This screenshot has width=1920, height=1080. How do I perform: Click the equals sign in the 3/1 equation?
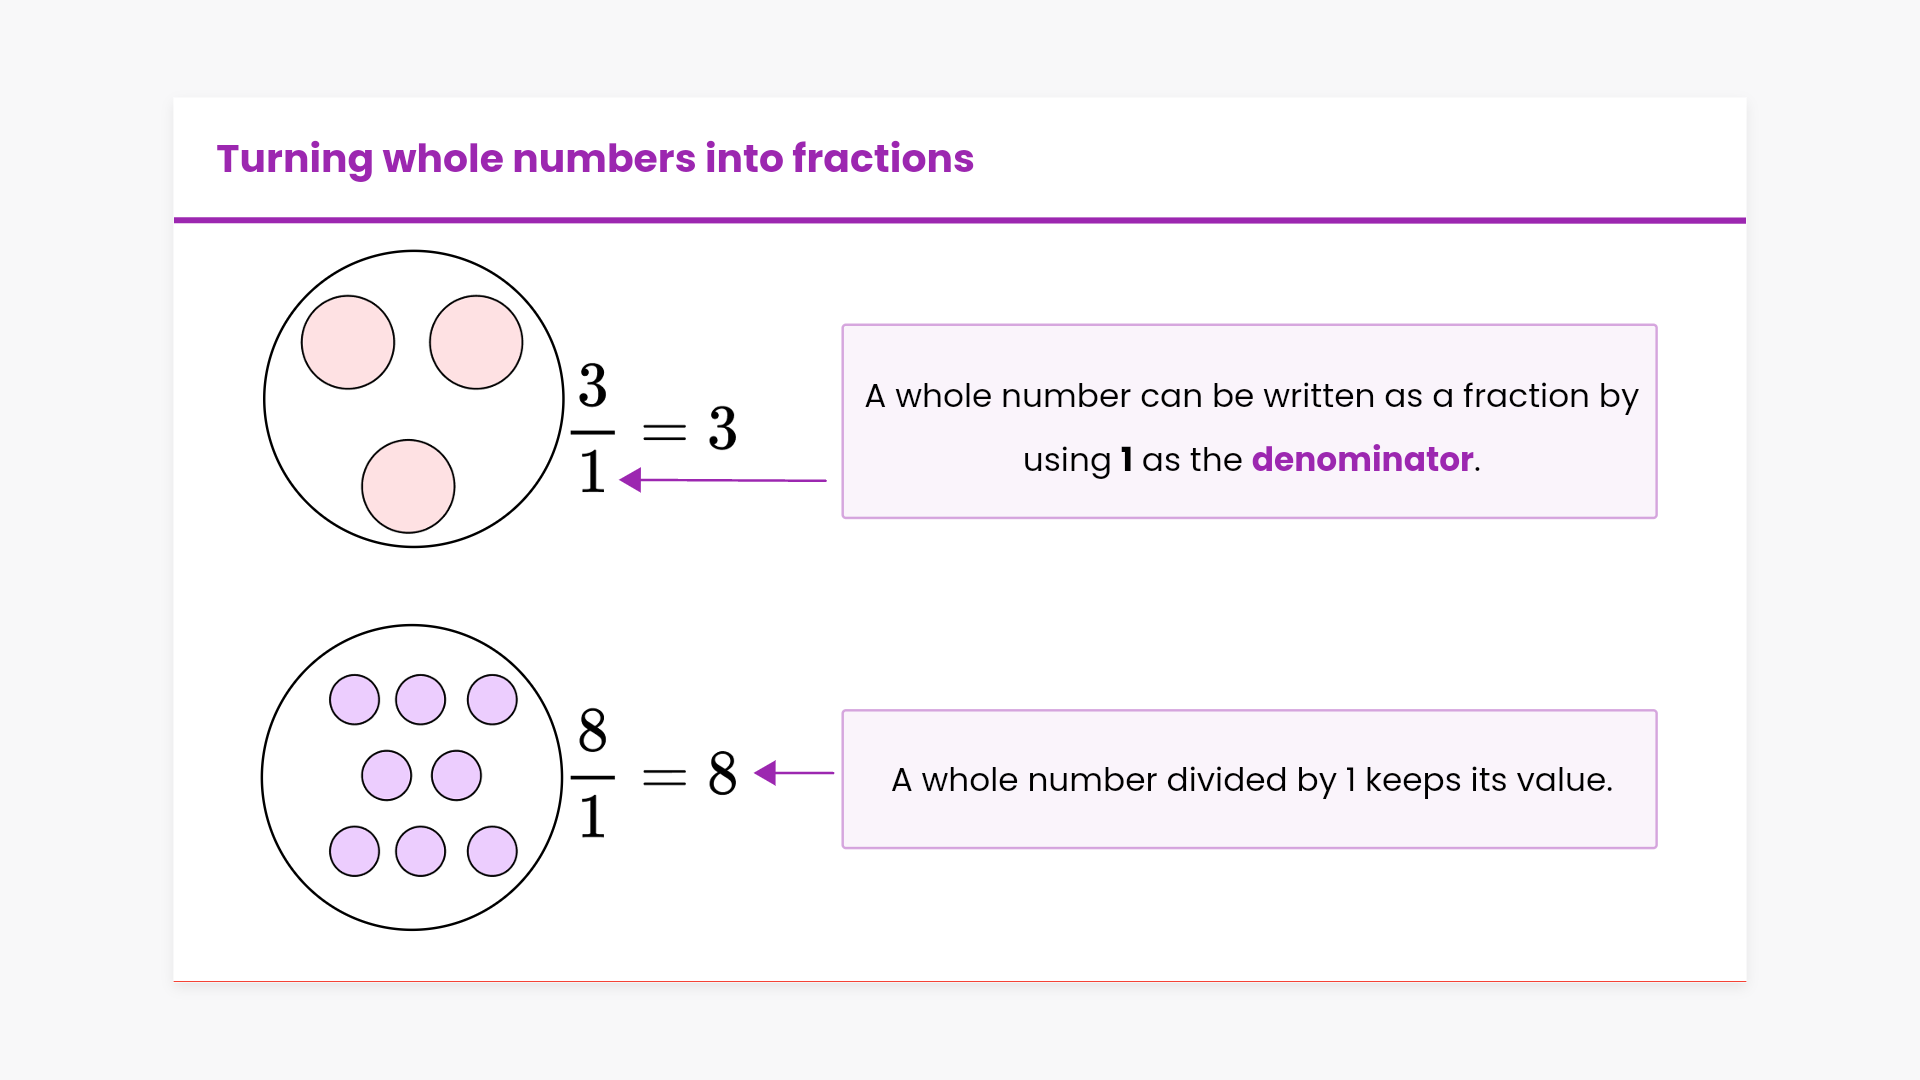point(664,431)
